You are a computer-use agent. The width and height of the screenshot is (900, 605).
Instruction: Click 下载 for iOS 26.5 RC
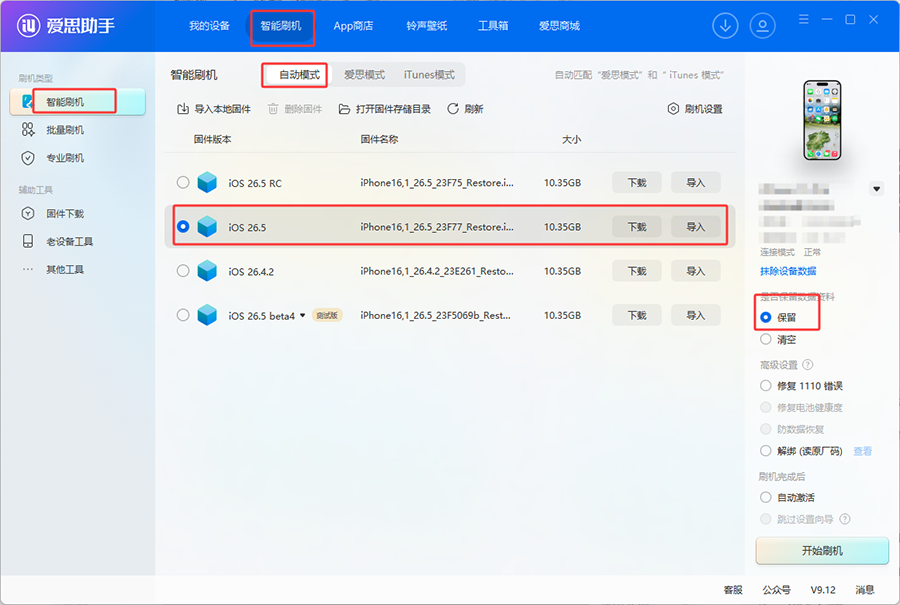[x=637, y=183]
